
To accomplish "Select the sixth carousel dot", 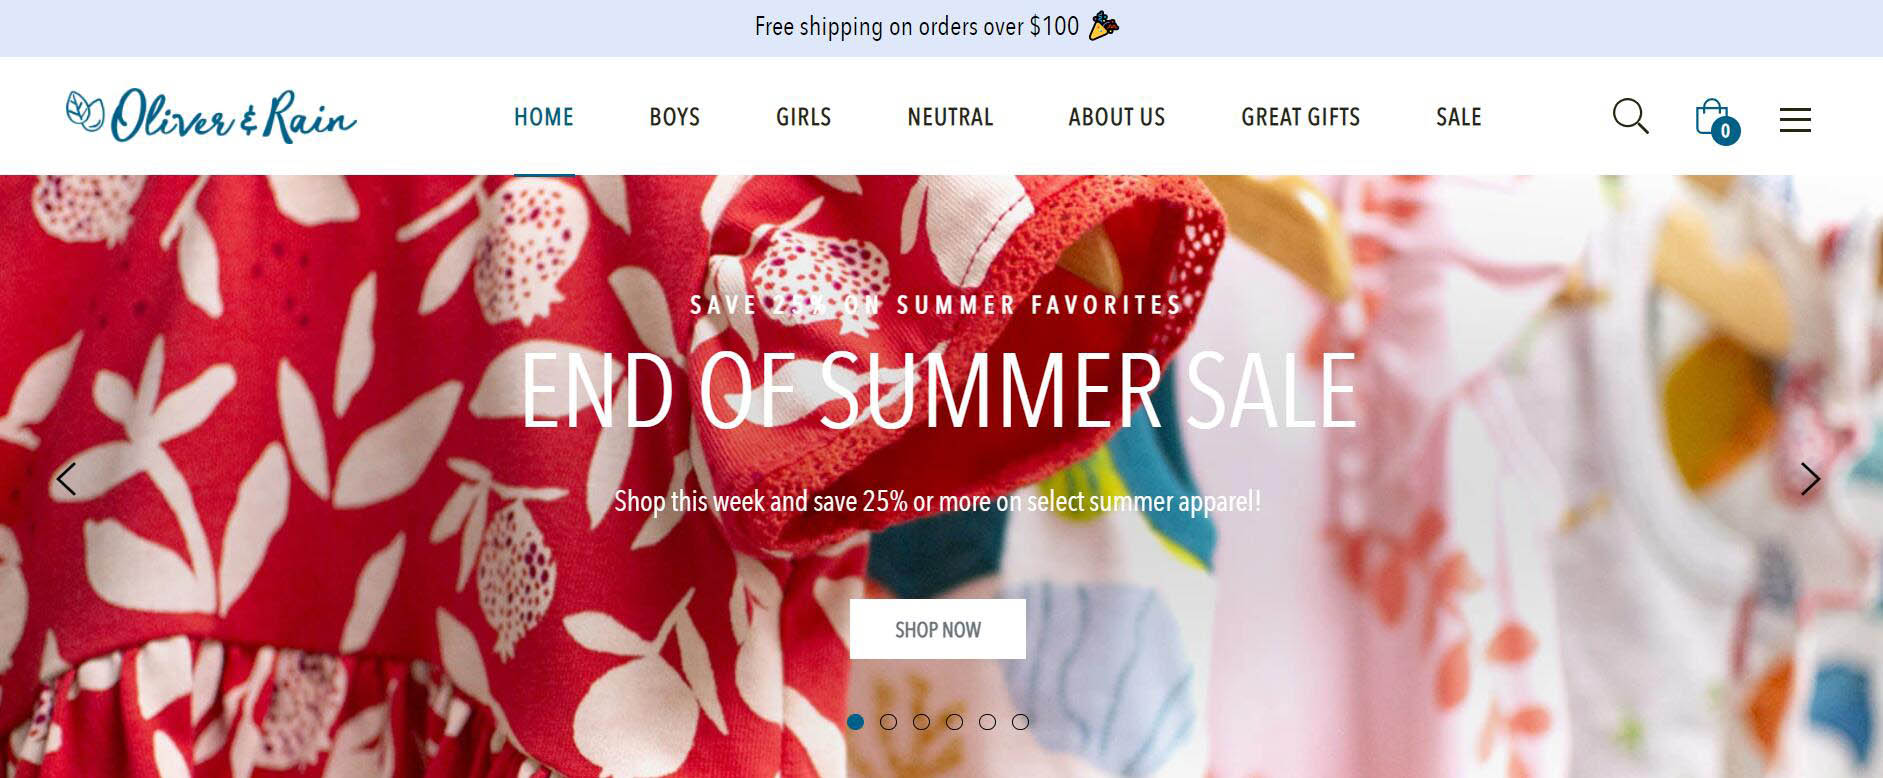I will pos(1020,722).
